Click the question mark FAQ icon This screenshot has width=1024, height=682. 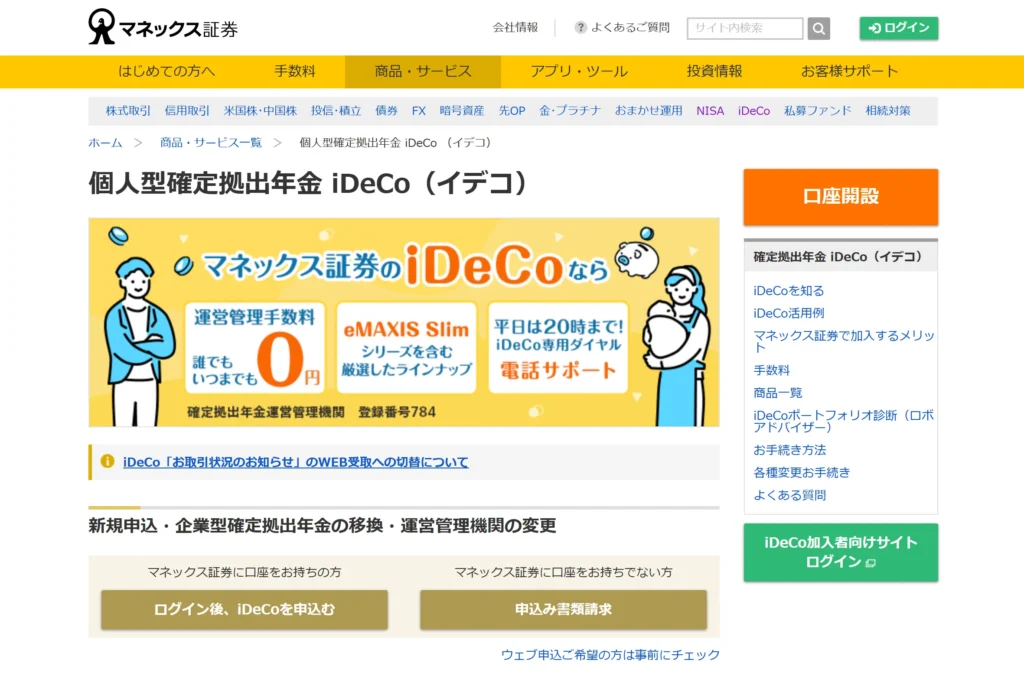pos(581,28)
